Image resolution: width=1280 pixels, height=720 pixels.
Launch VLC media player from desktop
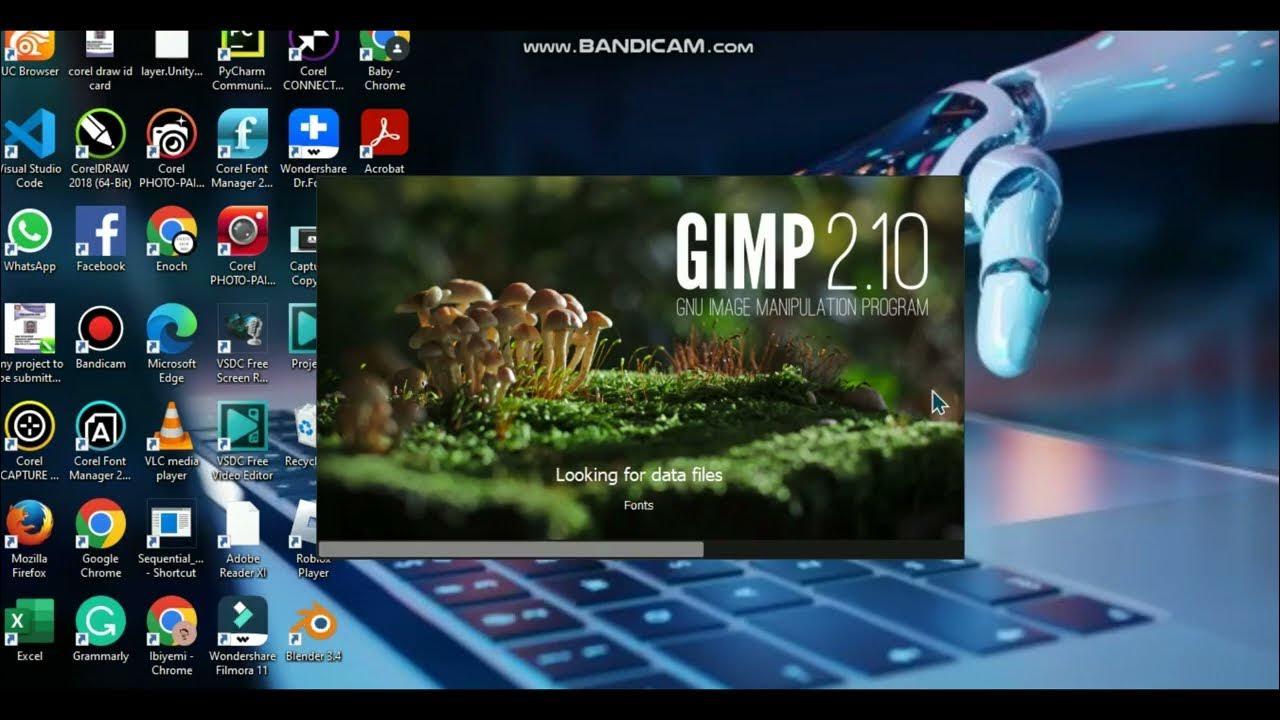(x=171, y=441)
